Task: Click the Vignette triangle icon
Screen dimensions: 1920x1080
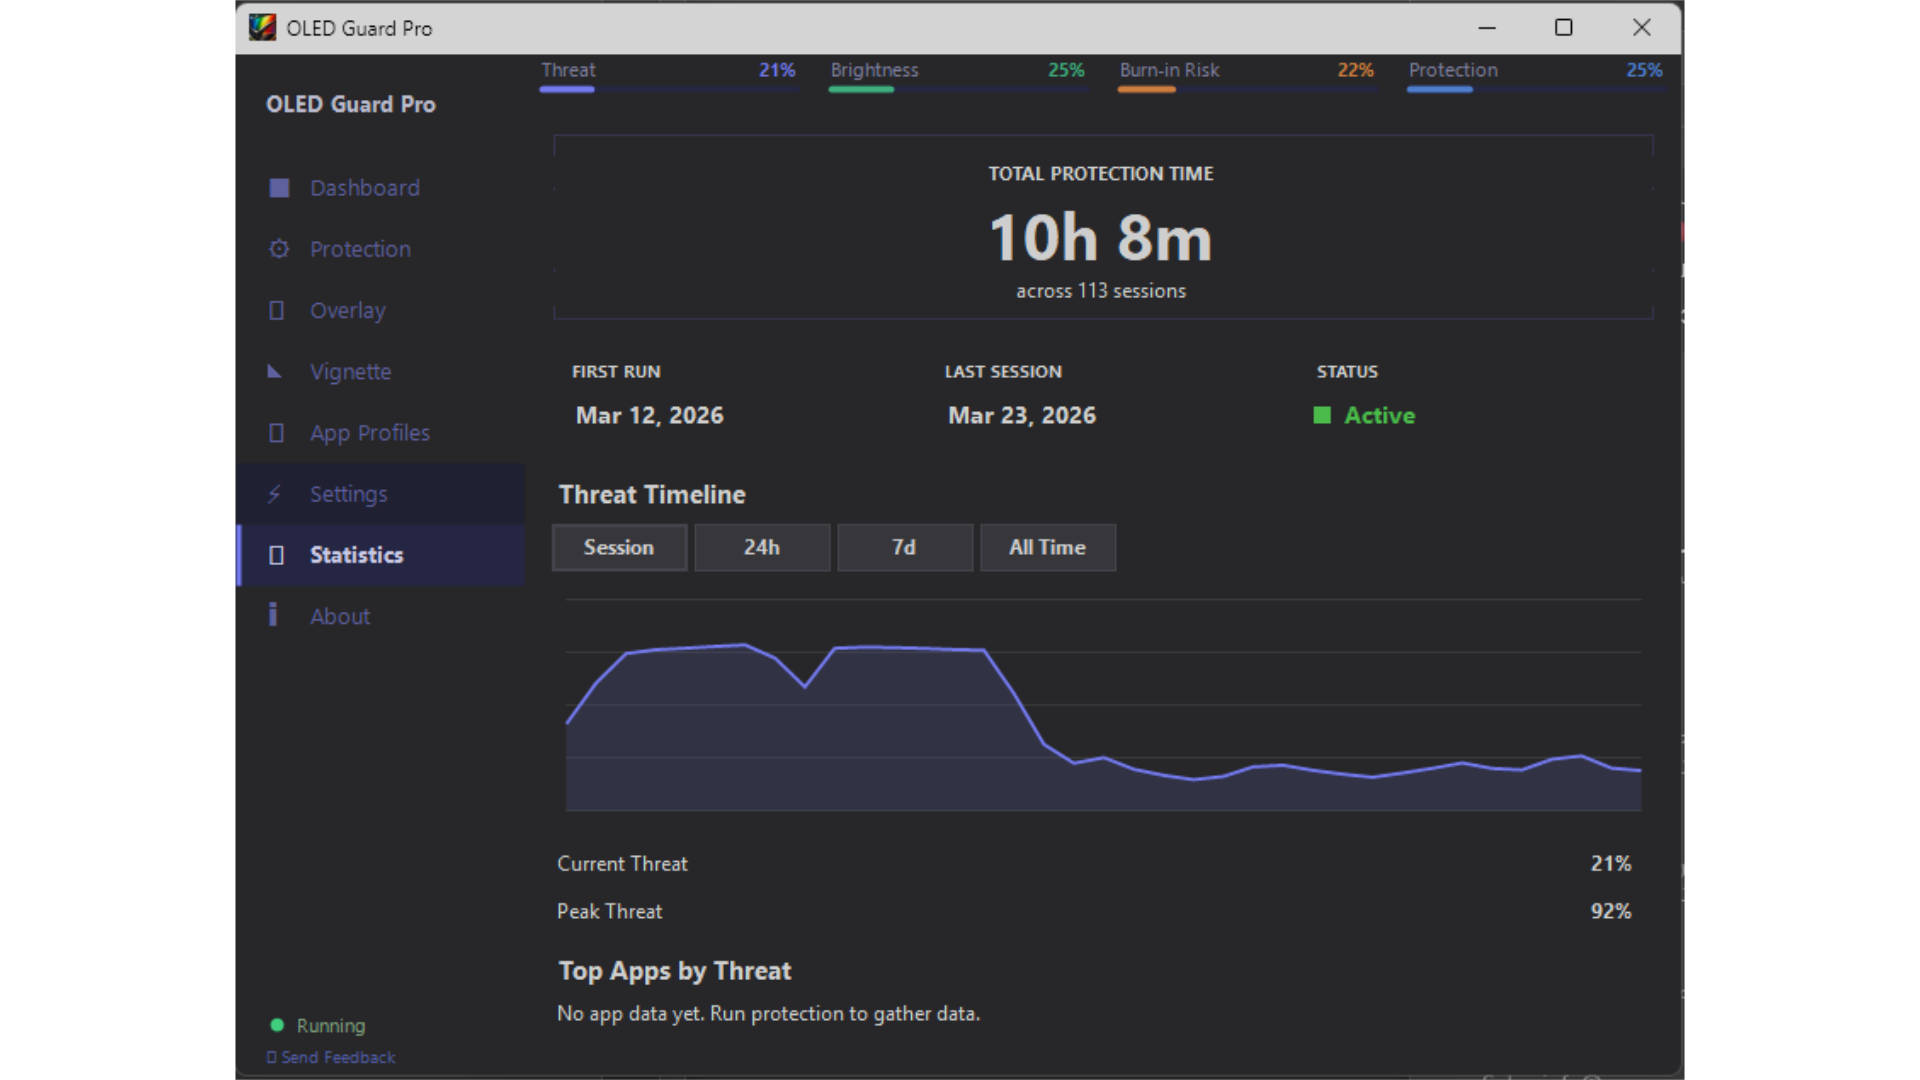Action: (x=275, y=372)
